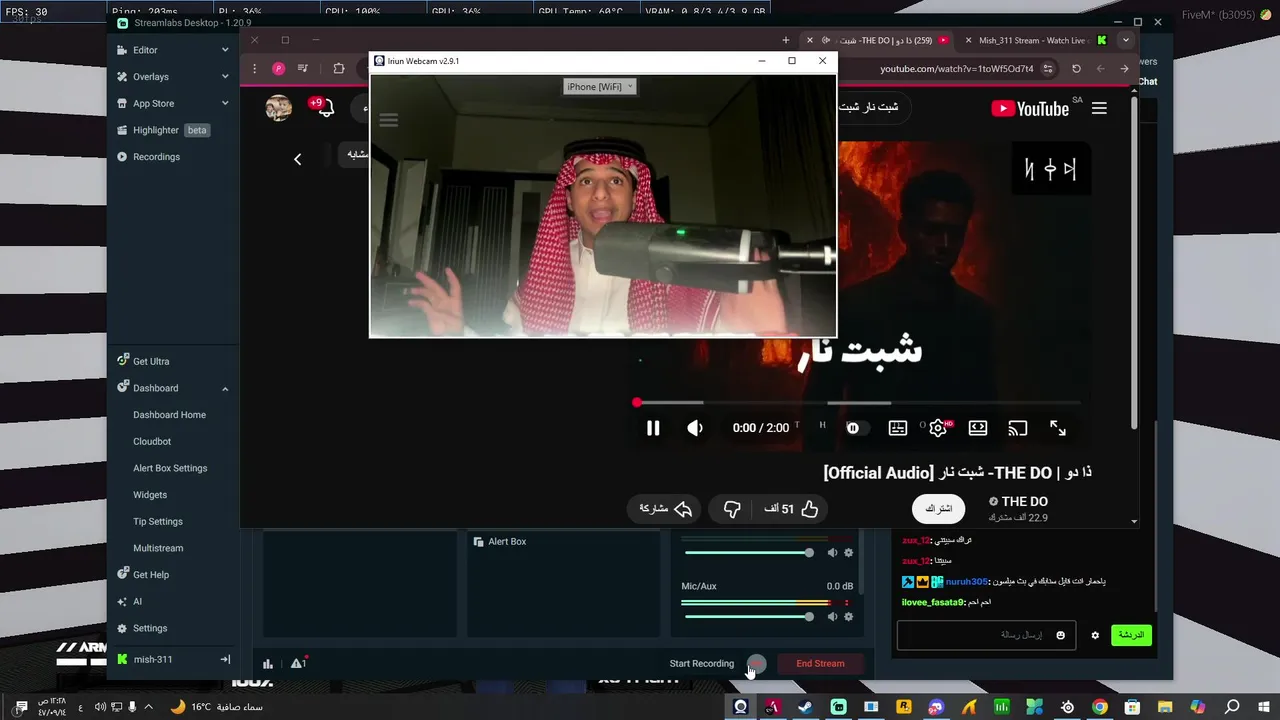Open THE DO channel name link
This screenshot has width=1280, height=720.
pyautogui.click(x=1024, y=501)
